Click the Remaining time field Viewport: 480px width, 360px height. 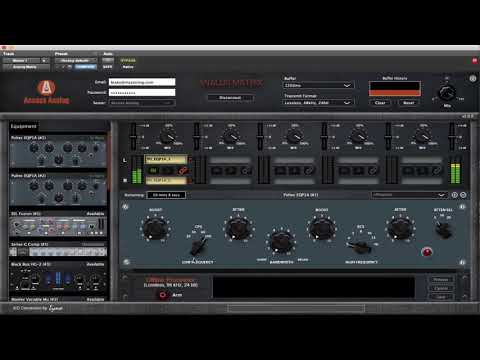[166, 195]
